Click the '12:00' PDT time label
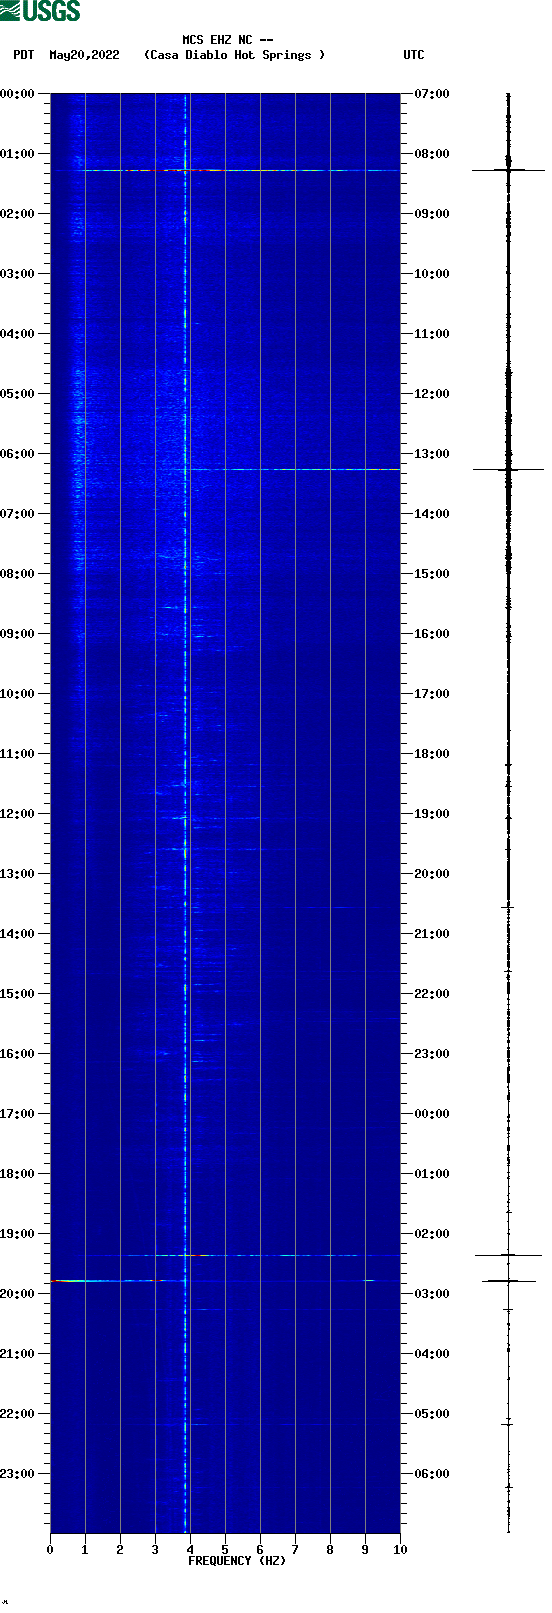Viewport: 552px width, 1613px height. coord(17,814)
